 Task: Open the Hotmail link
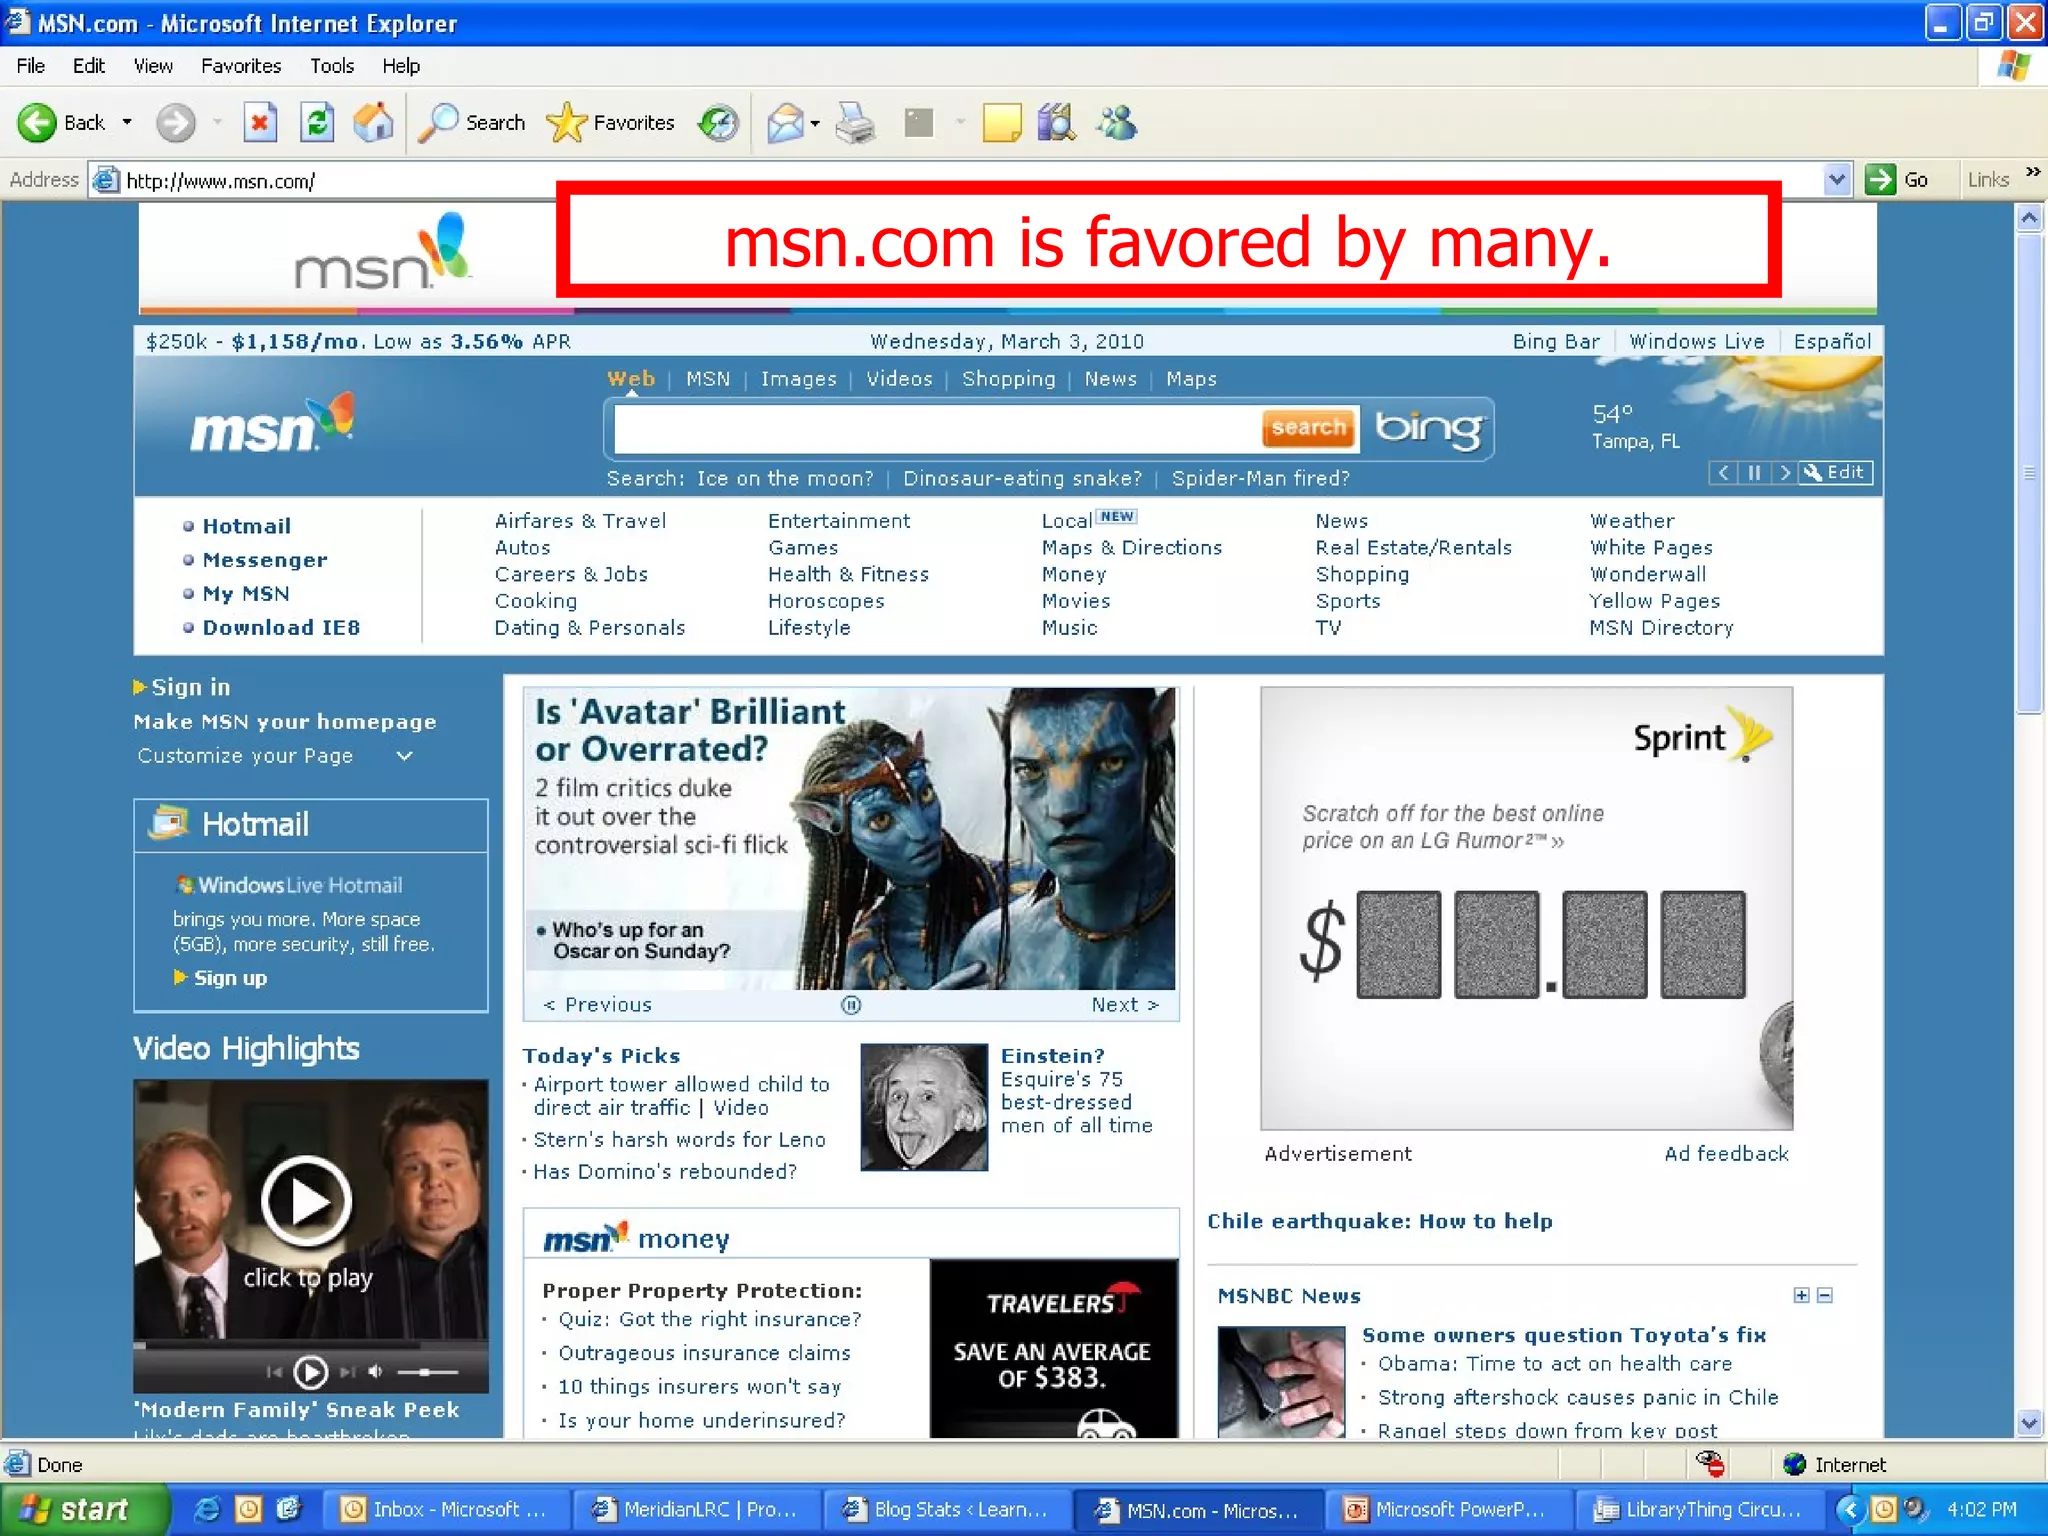(x=246, y=526)
